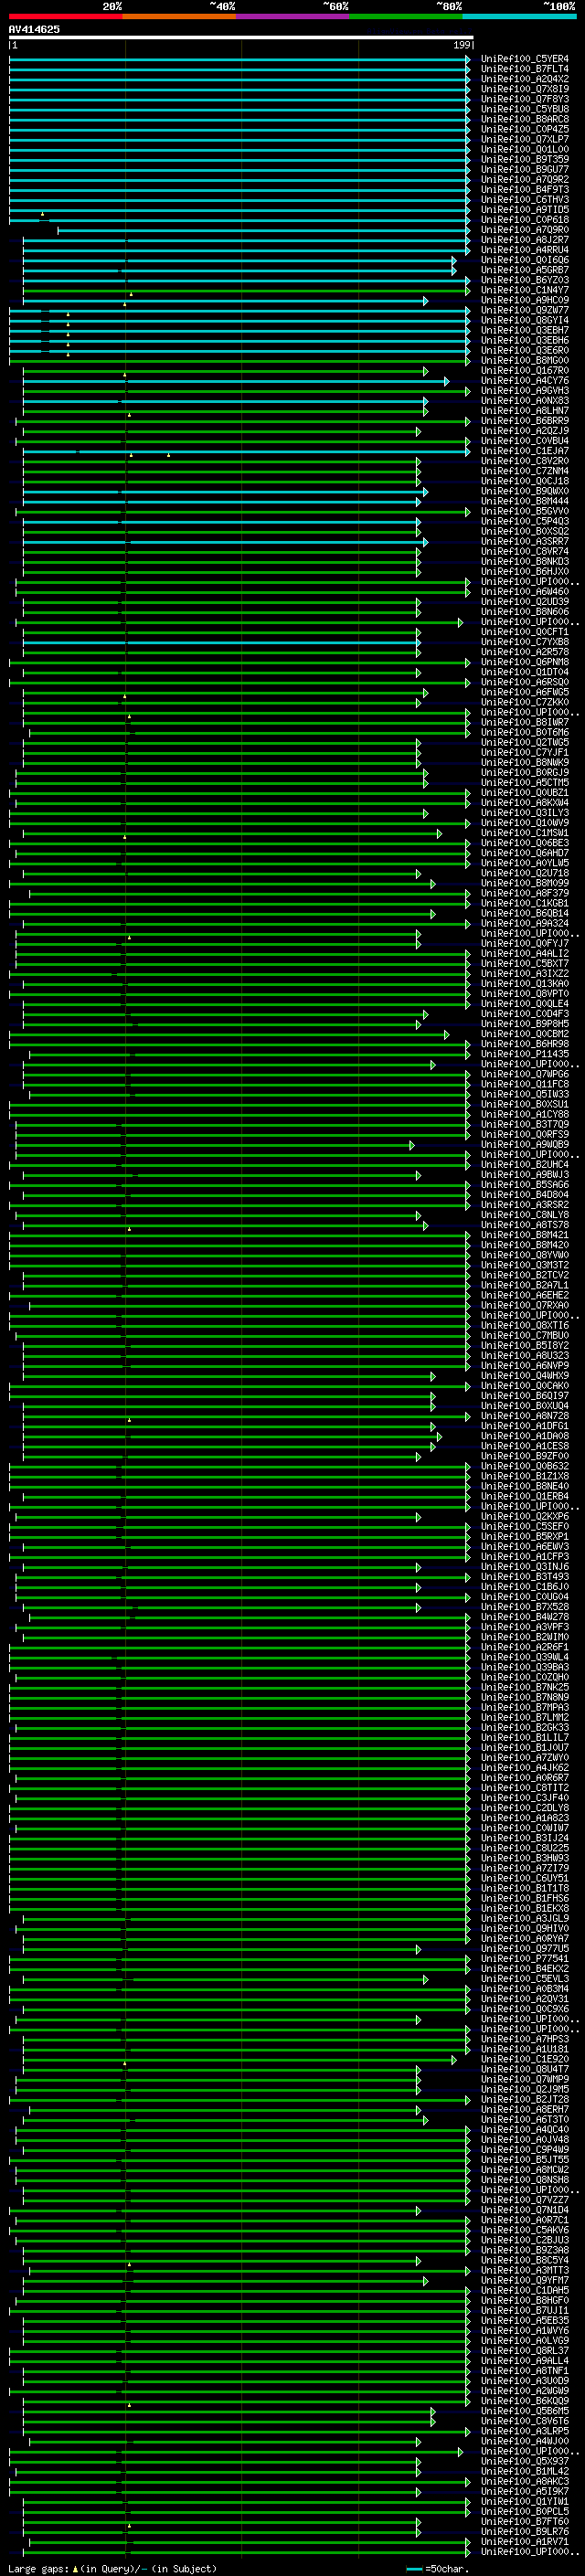Click UniRef100_B8M099 label
The width and height of the screenshot is (585, 2576).
pos(524,883)
